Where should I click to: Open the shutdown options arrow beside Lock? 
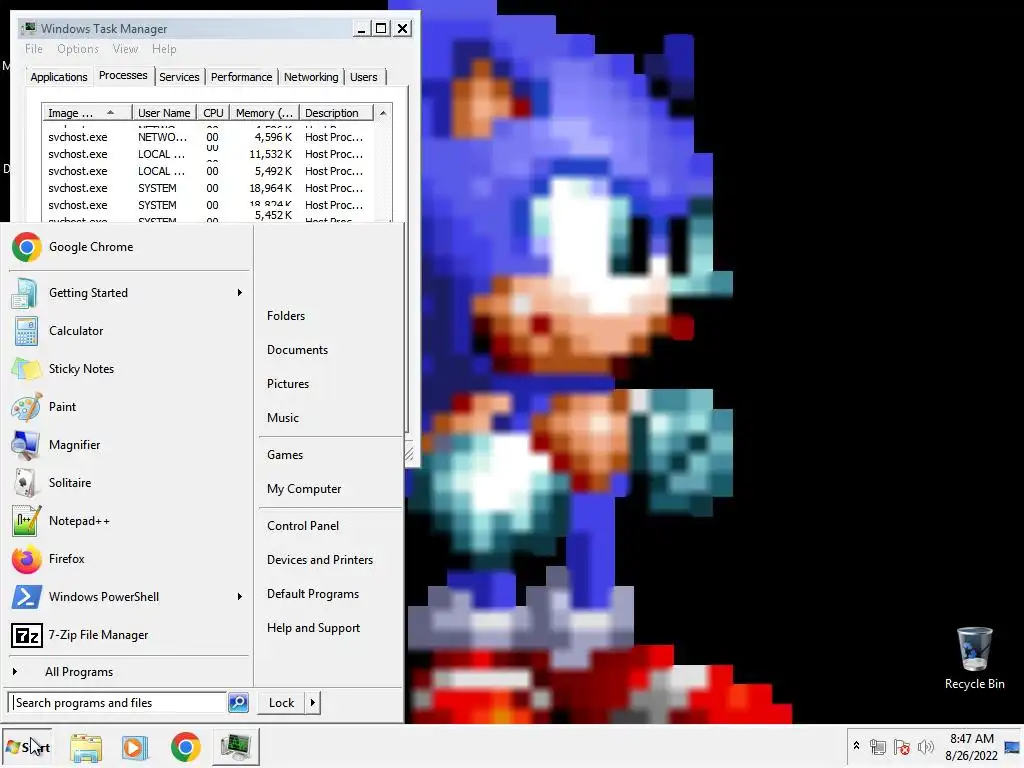click(x=312, y=703)
